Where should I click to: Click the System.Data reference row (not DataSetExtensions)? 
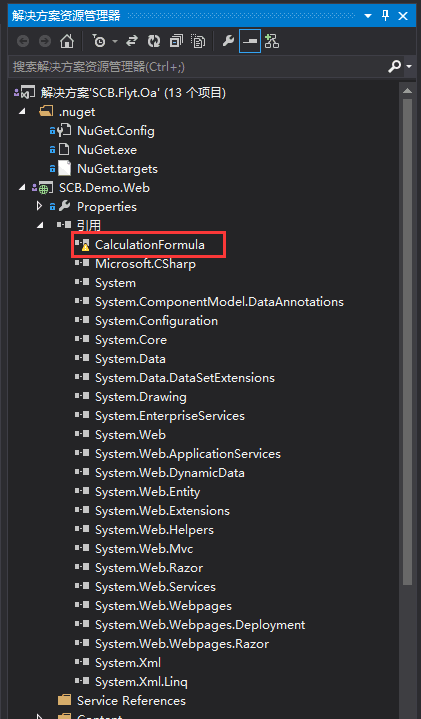click(x=131, y=359)
